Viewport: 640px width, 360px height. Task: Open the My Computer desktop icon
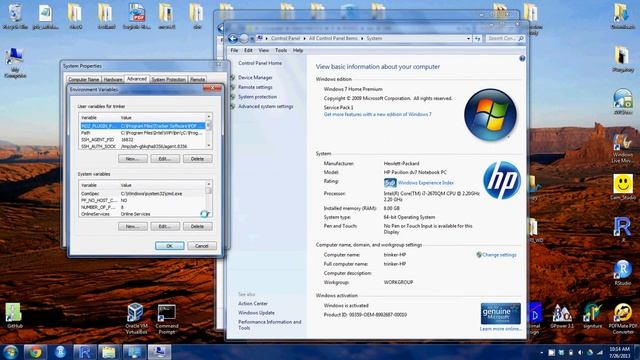15,62
